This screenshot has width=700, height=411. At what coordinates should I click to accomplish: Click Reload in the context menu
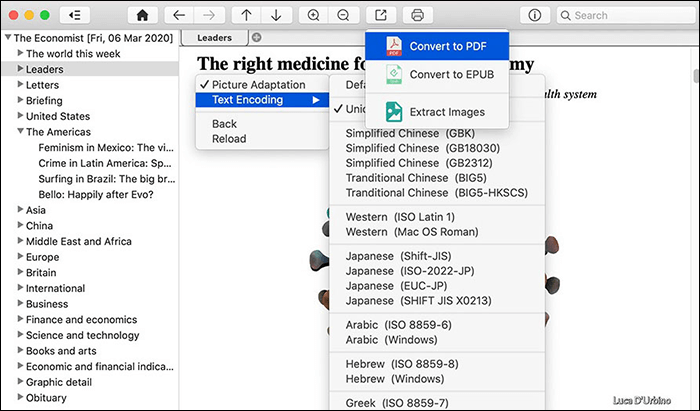coord(229,139)
